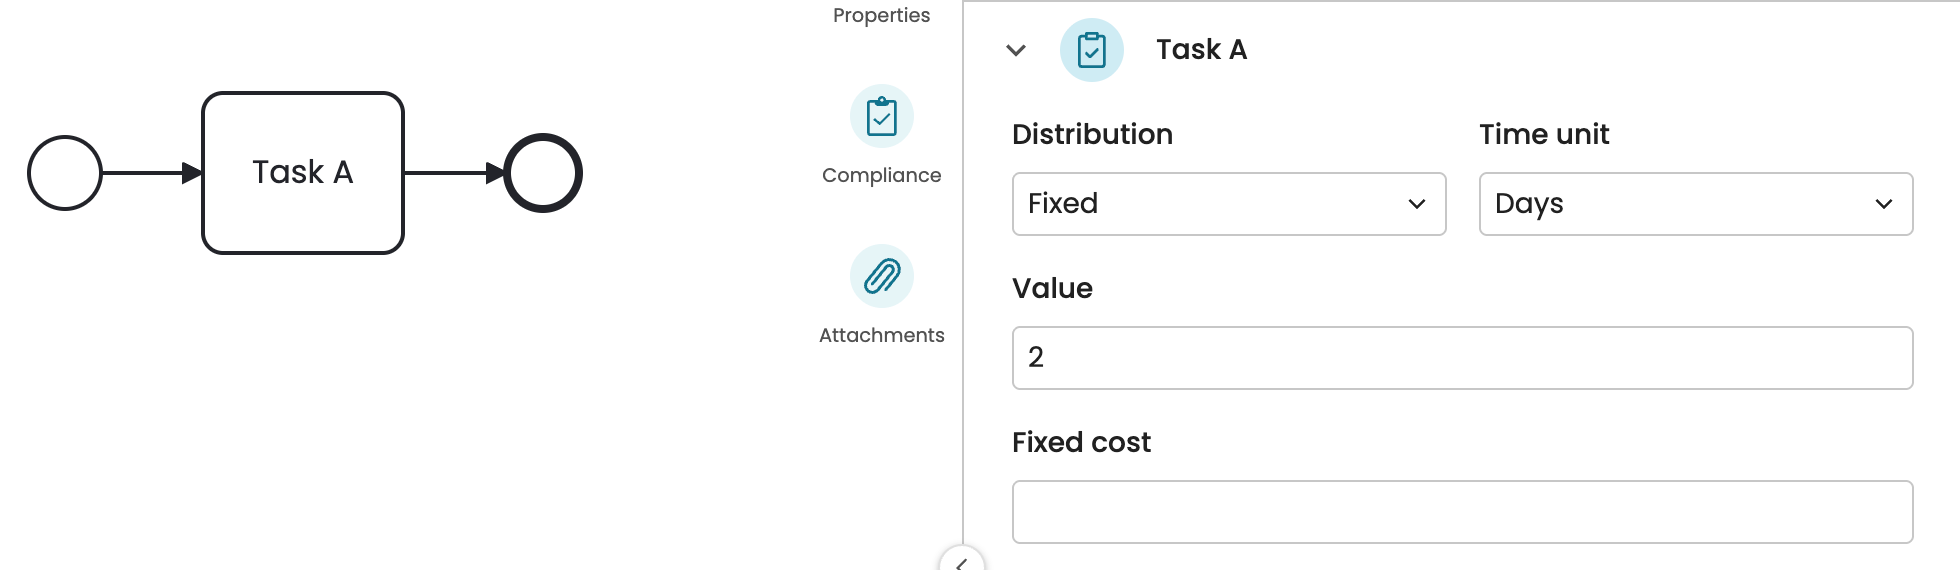Click the Task A title in panel header

click(x=1201, y=50)
